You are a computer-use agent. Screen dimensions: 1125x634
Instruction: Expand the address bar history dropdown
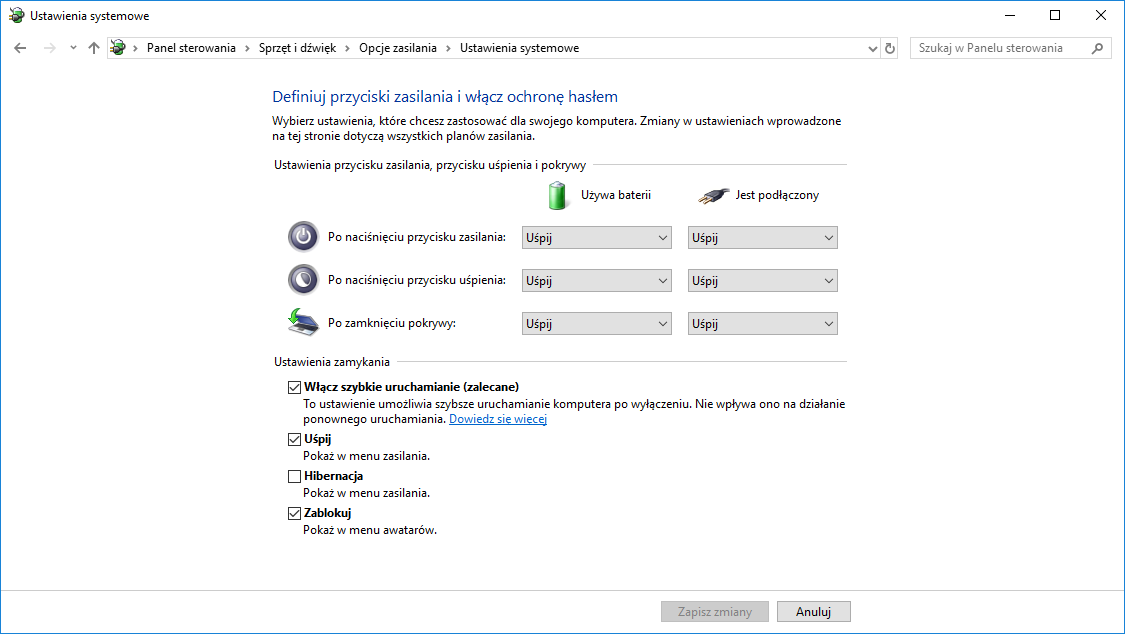pyautogui.click(x=872, y=48)
